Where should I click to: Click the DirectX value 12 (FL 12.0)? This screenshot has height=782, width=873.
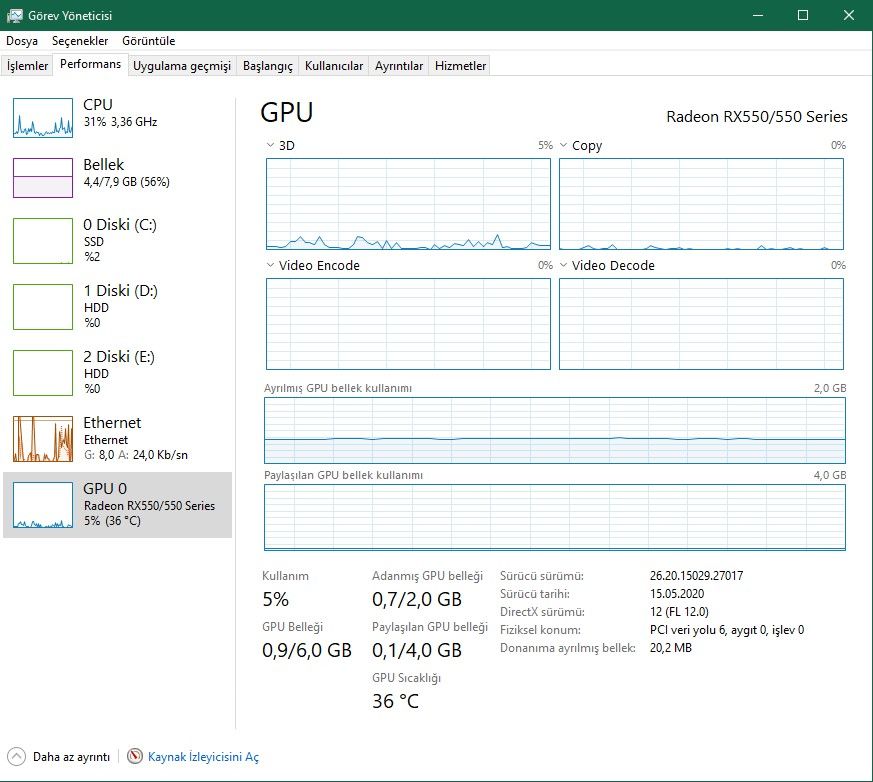pyautogui.click(x=679, y=611)
